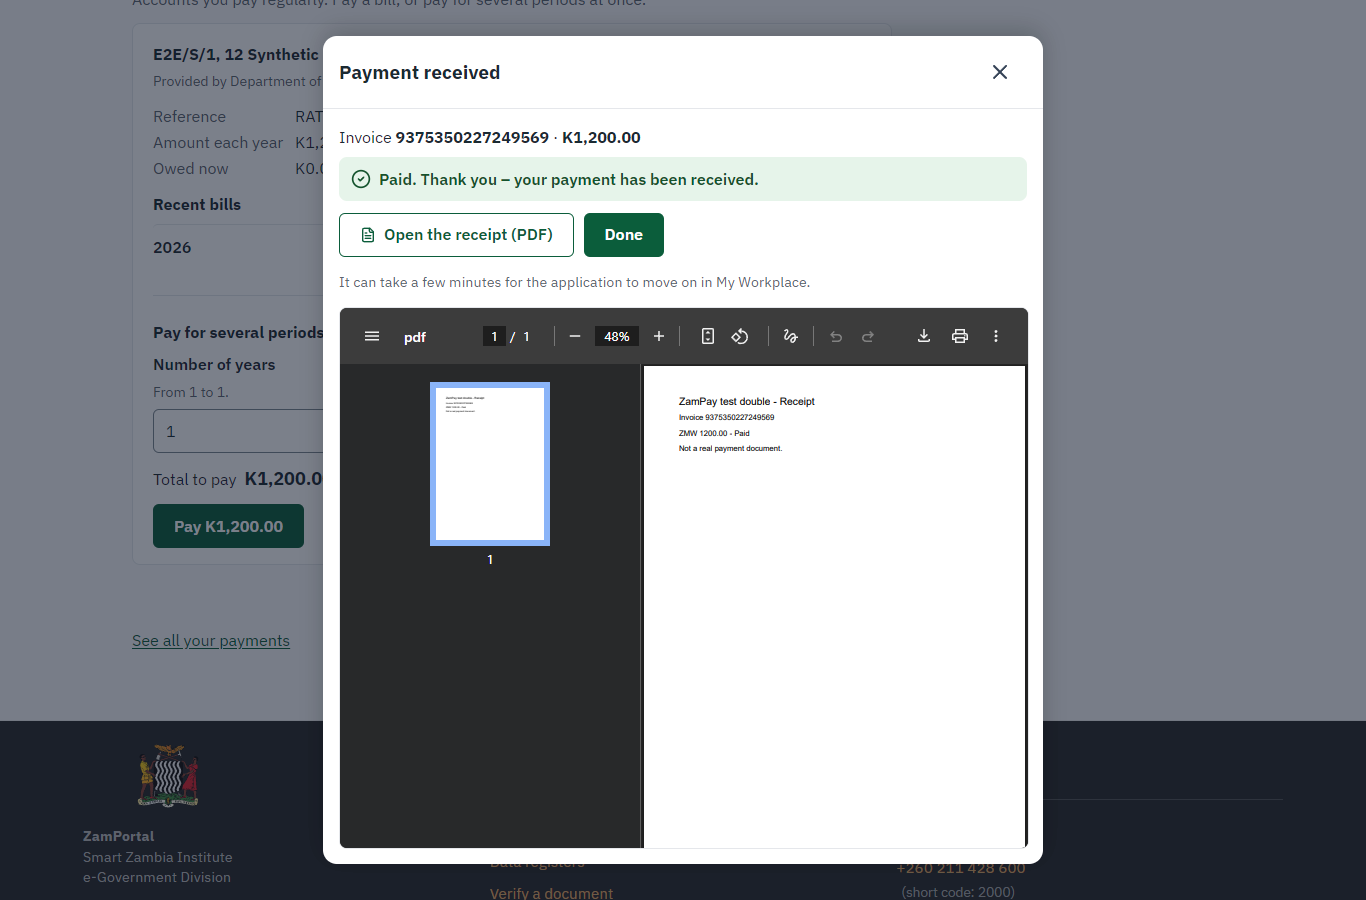Click the 'Invoice 9375350227249569' line in the receipt page

pos(727,418)
